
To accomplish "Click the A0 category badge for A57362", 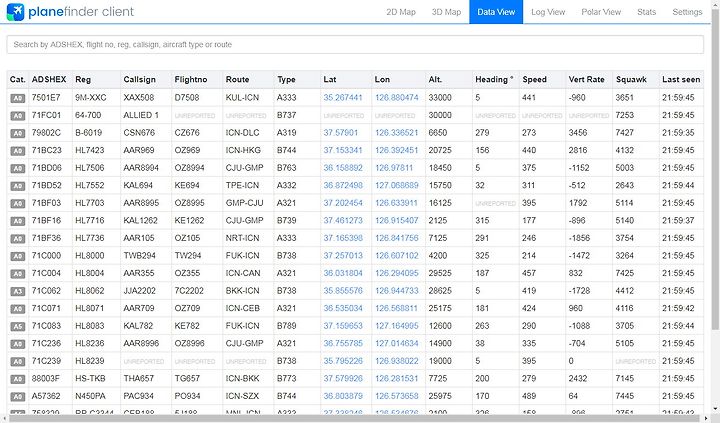I will [x=17, y=396].
